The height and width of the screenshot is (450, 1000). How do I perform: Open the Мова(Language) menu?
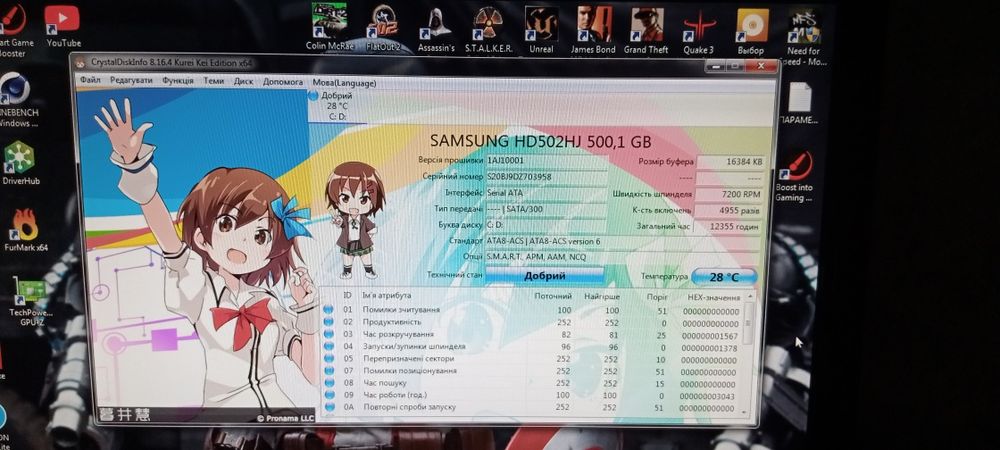click(x=344, y=83)
